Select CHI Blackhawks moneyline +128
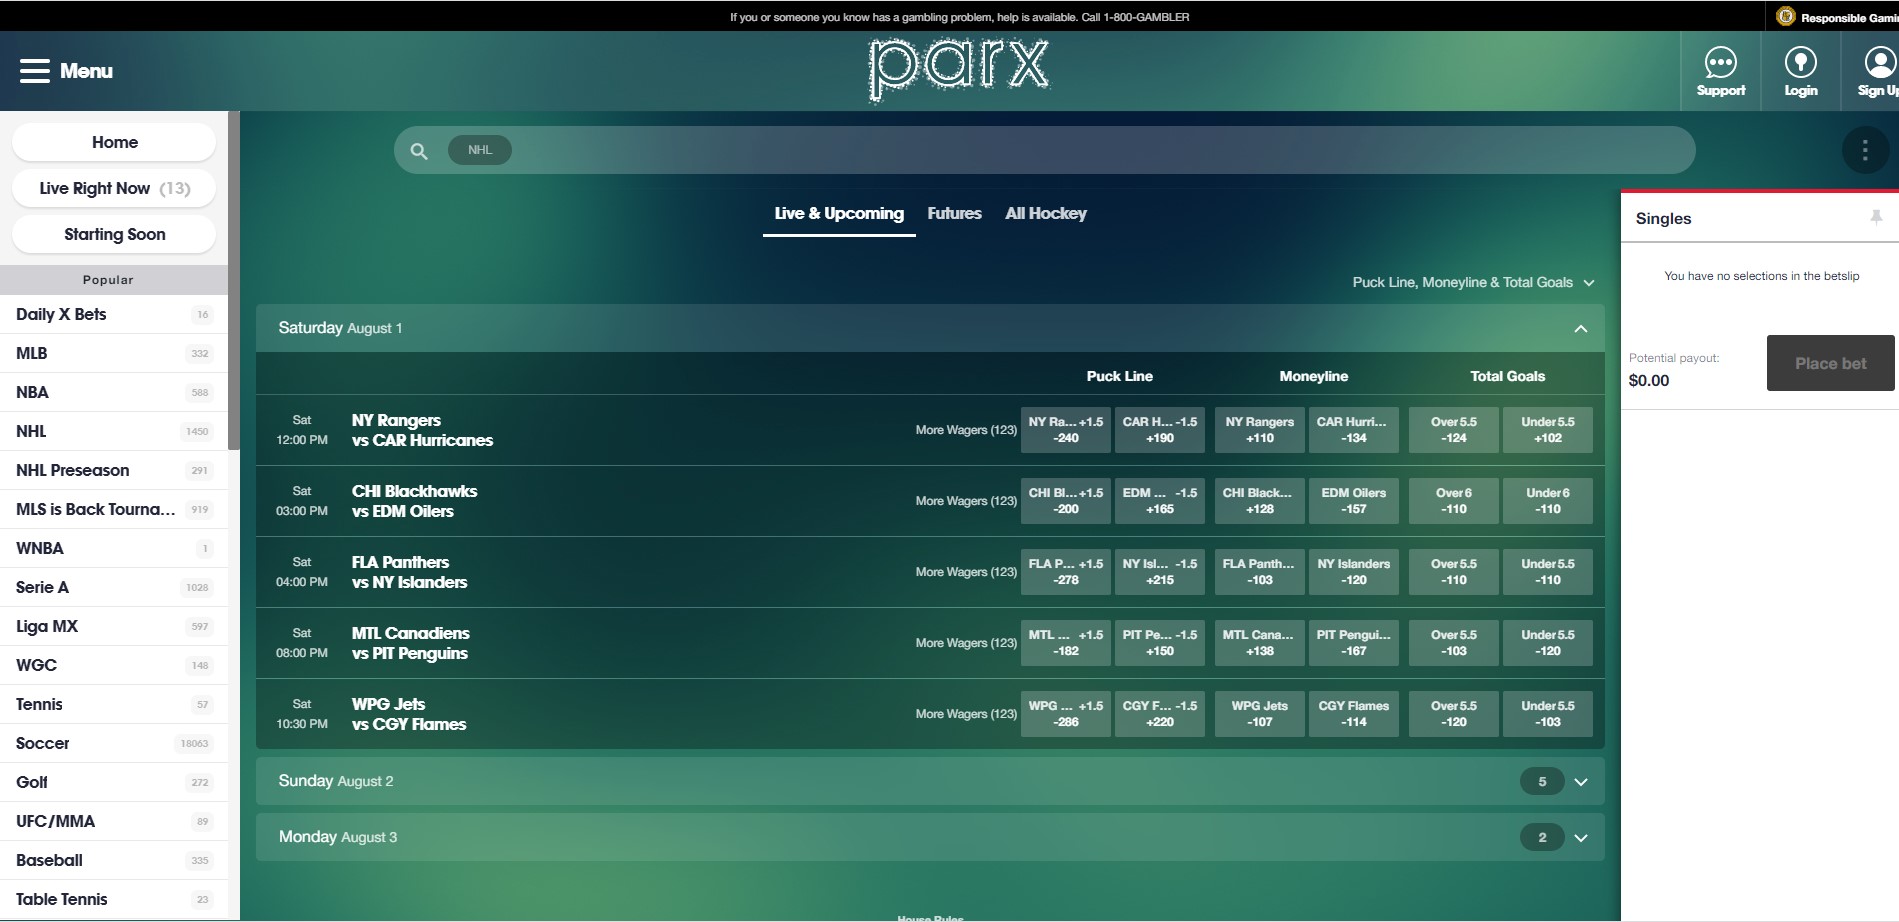This screenshot has width=1899, height=922. [x=1260, y=501]
